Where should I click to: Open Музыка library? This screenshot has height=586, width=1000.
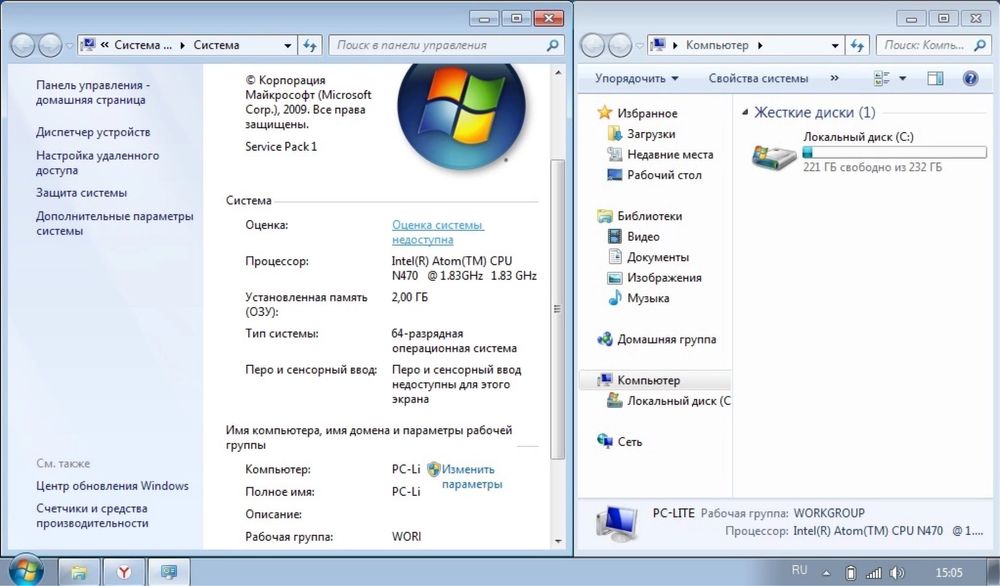click(x=638, y=298)
